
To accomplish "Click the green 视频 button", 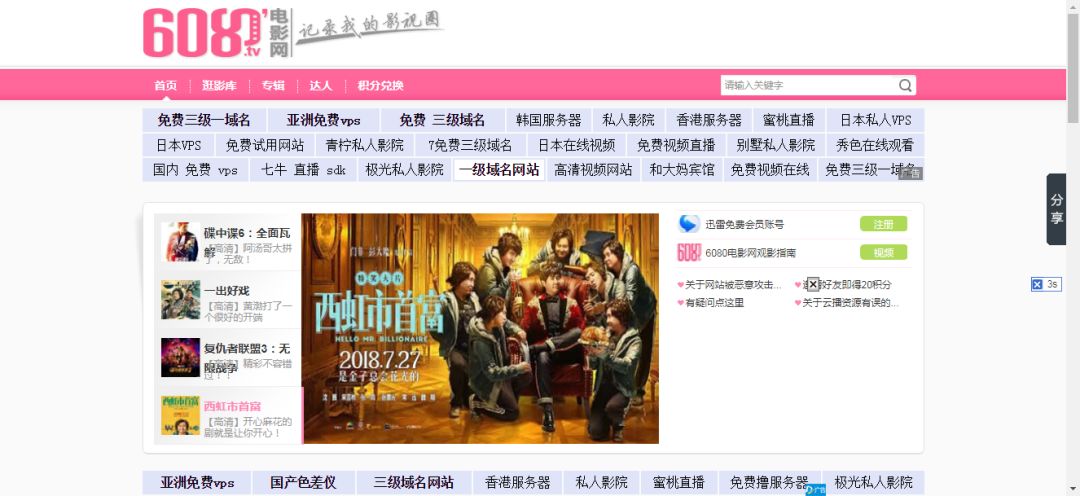I will (883, 253).
